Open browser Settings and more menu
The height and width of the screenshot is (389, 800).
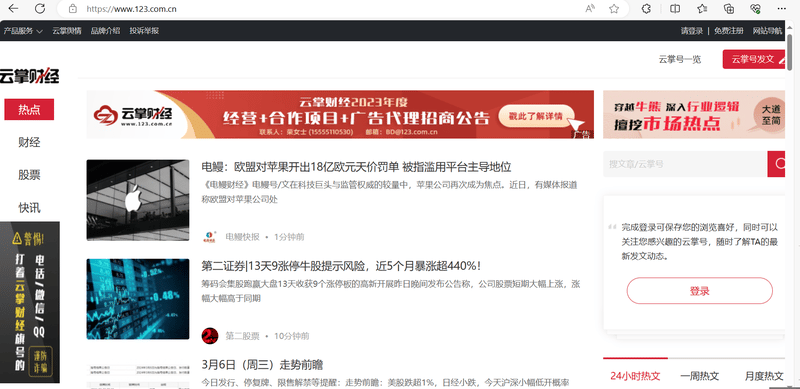(x=782, y=9)
